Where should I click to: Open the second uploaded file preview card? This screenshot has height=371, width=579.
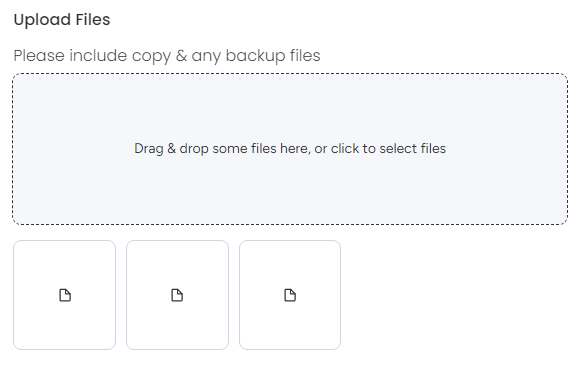pyautogui.click(x=177, y=295)
